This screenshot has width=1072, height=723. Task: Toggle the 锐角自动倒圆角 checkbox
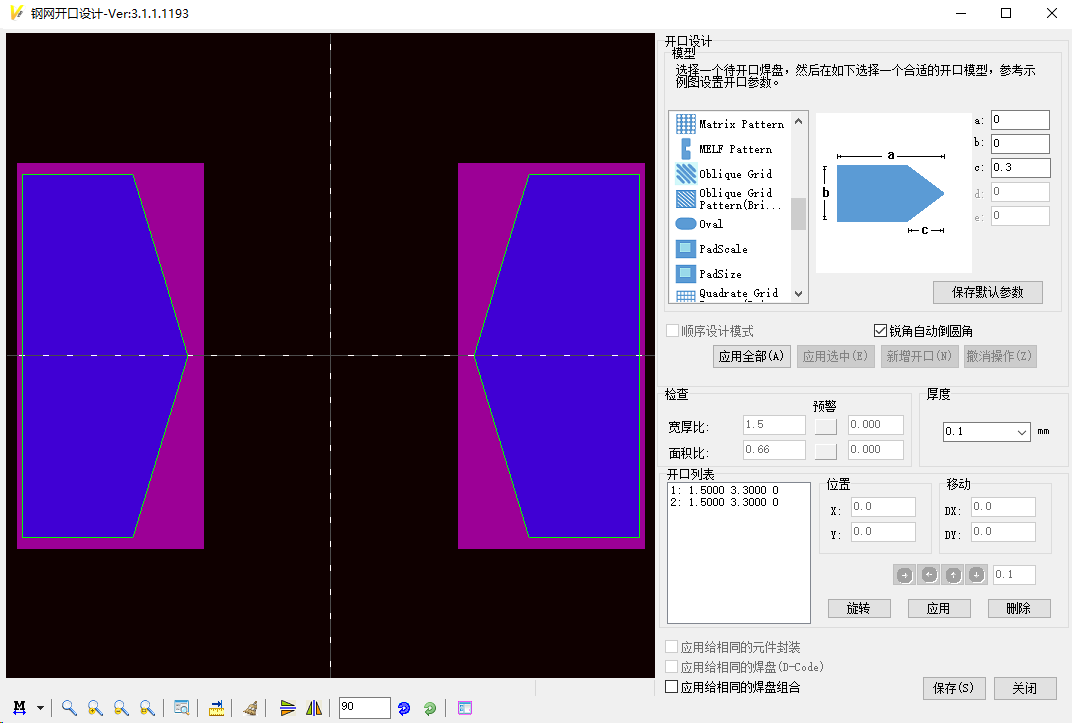click(x=880, y=331)
